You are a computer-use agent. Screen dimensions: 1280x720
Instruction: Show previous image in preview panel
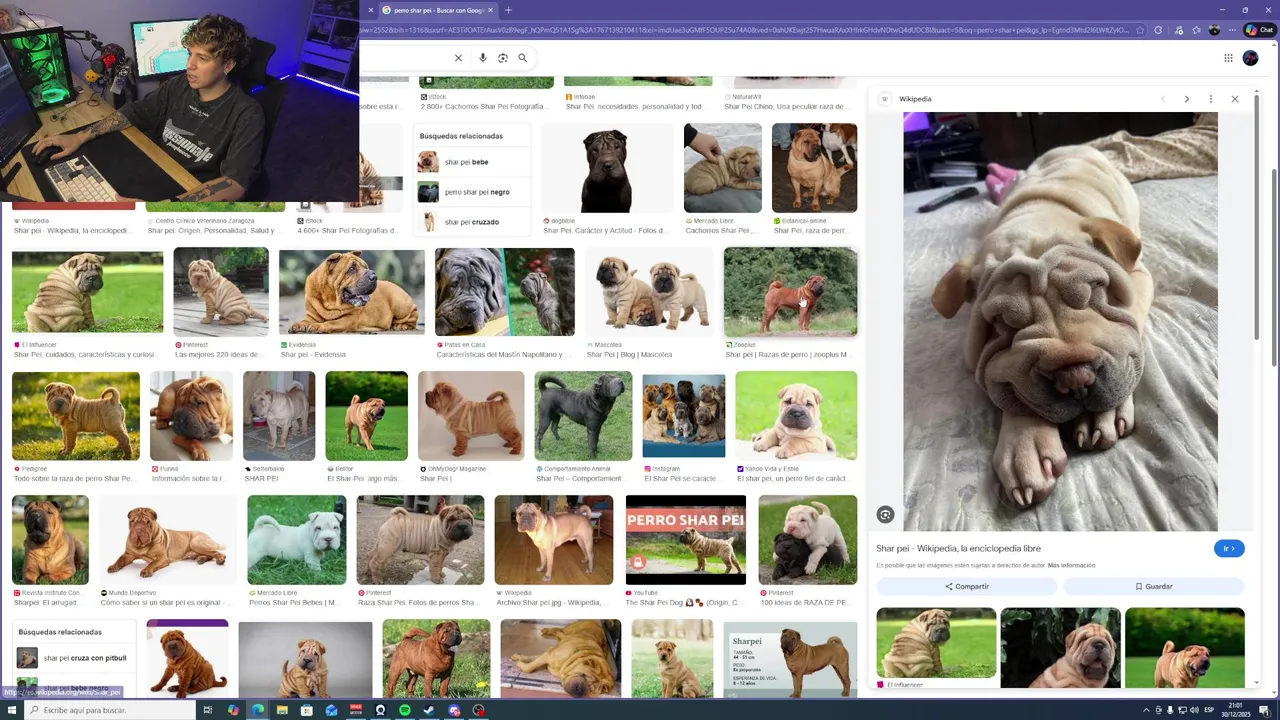pyautogui.click(x=1162, y=99)
